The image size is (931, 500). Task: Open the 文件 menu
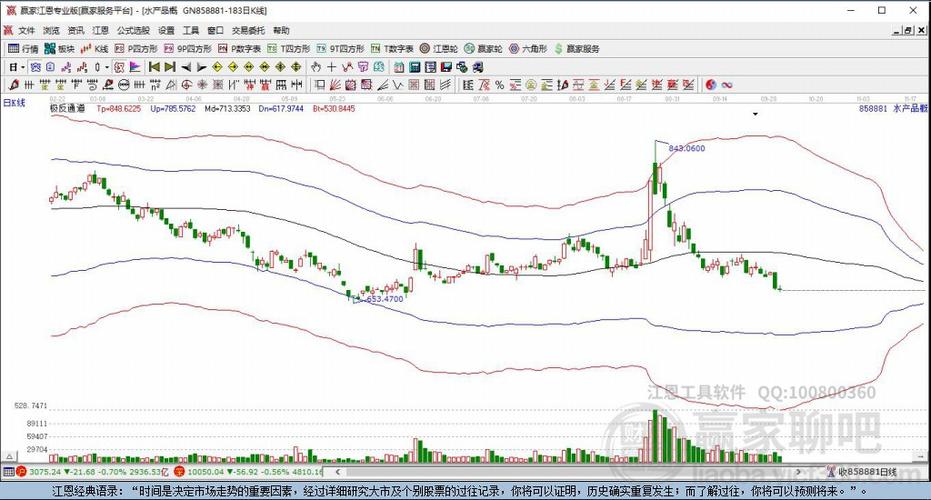(27, 30)
